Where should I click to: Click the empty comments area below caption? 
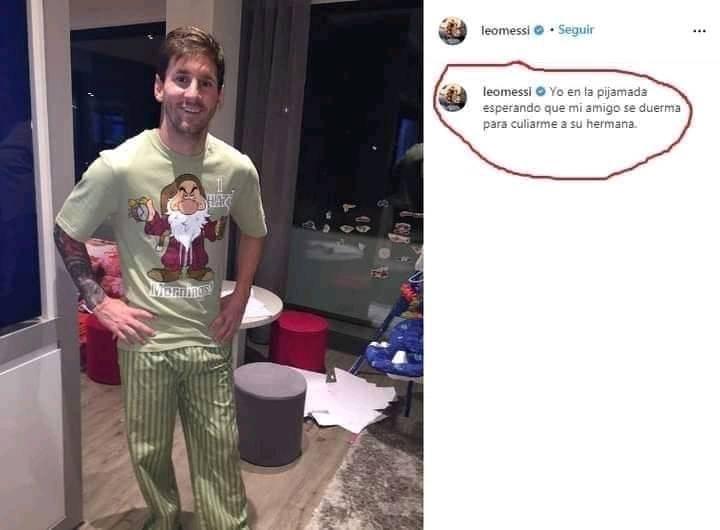pos(571,349)
